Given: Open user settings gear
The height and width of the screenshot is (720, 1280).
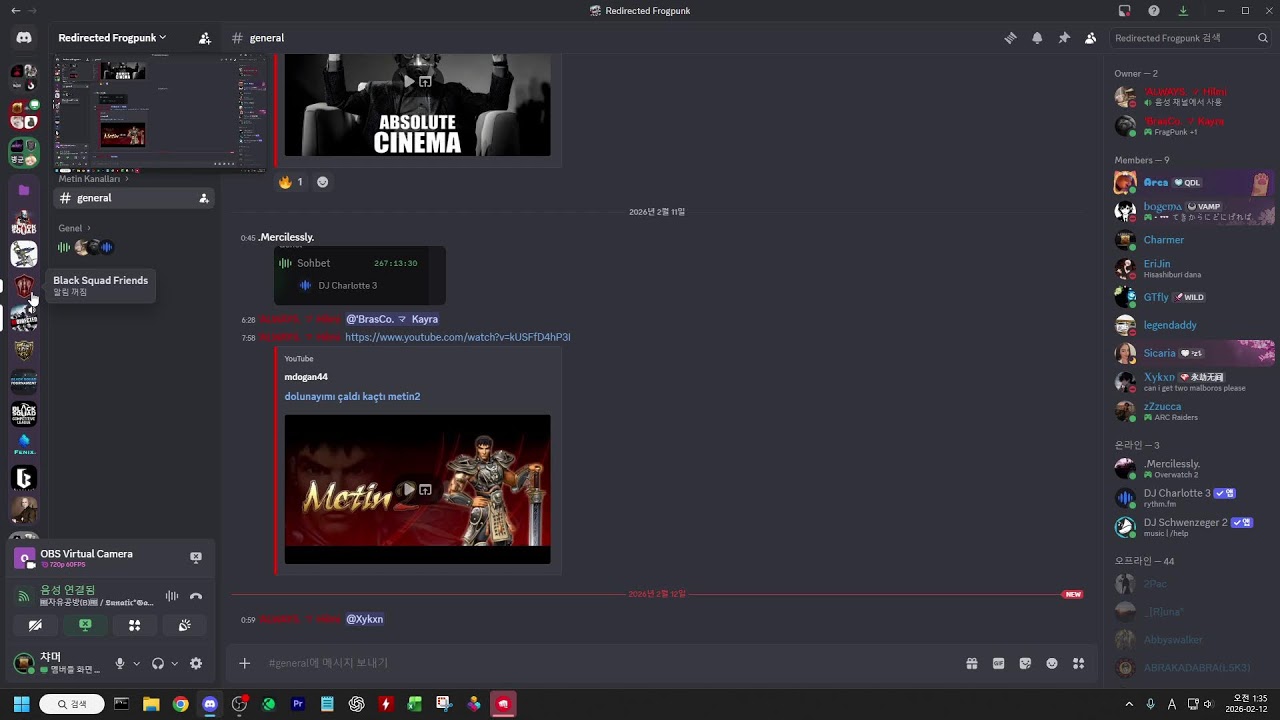Looking at the screenshot, I should (x=196, y=663).
